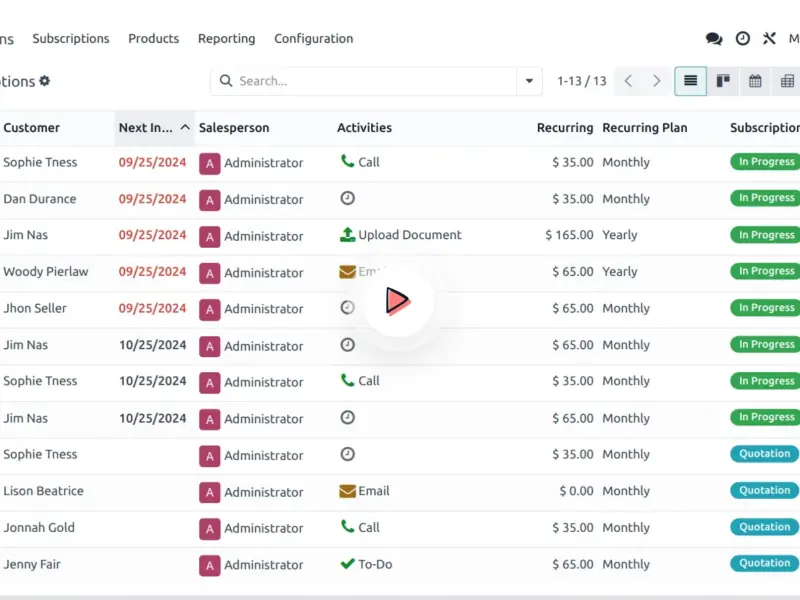Image resolution: width=800 pixels, height=600 pixels.
Task: Switch to list view
Action: pos(690,81)
